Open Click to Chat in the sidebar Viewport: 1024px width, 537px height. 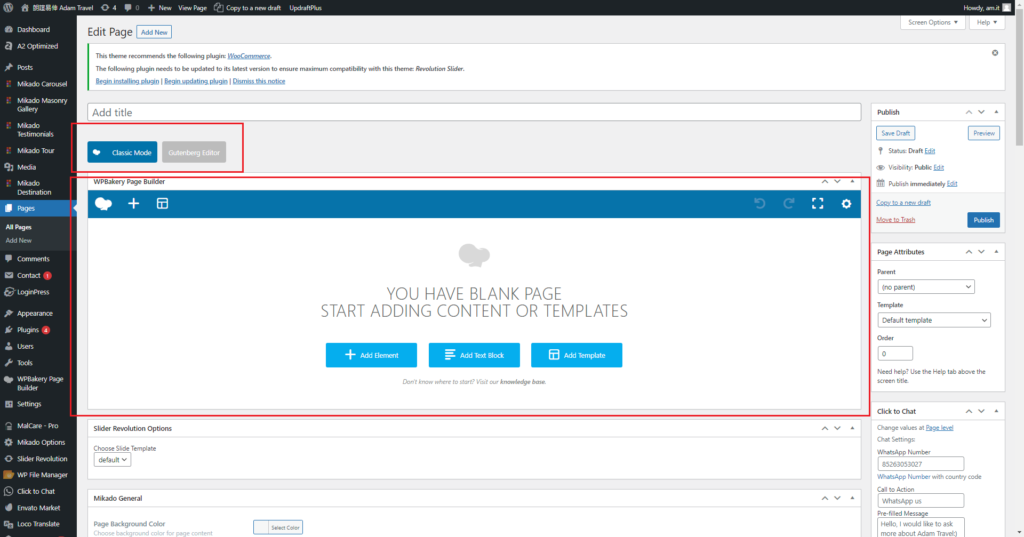38,491
